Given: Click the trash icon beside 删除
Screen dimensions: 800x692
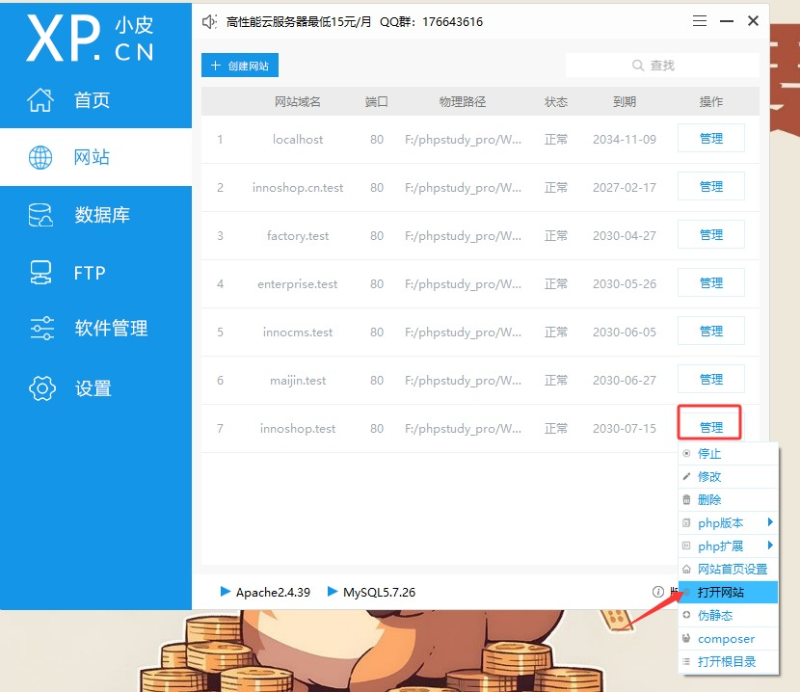Looking at the screenshot, I should [686, 500].
